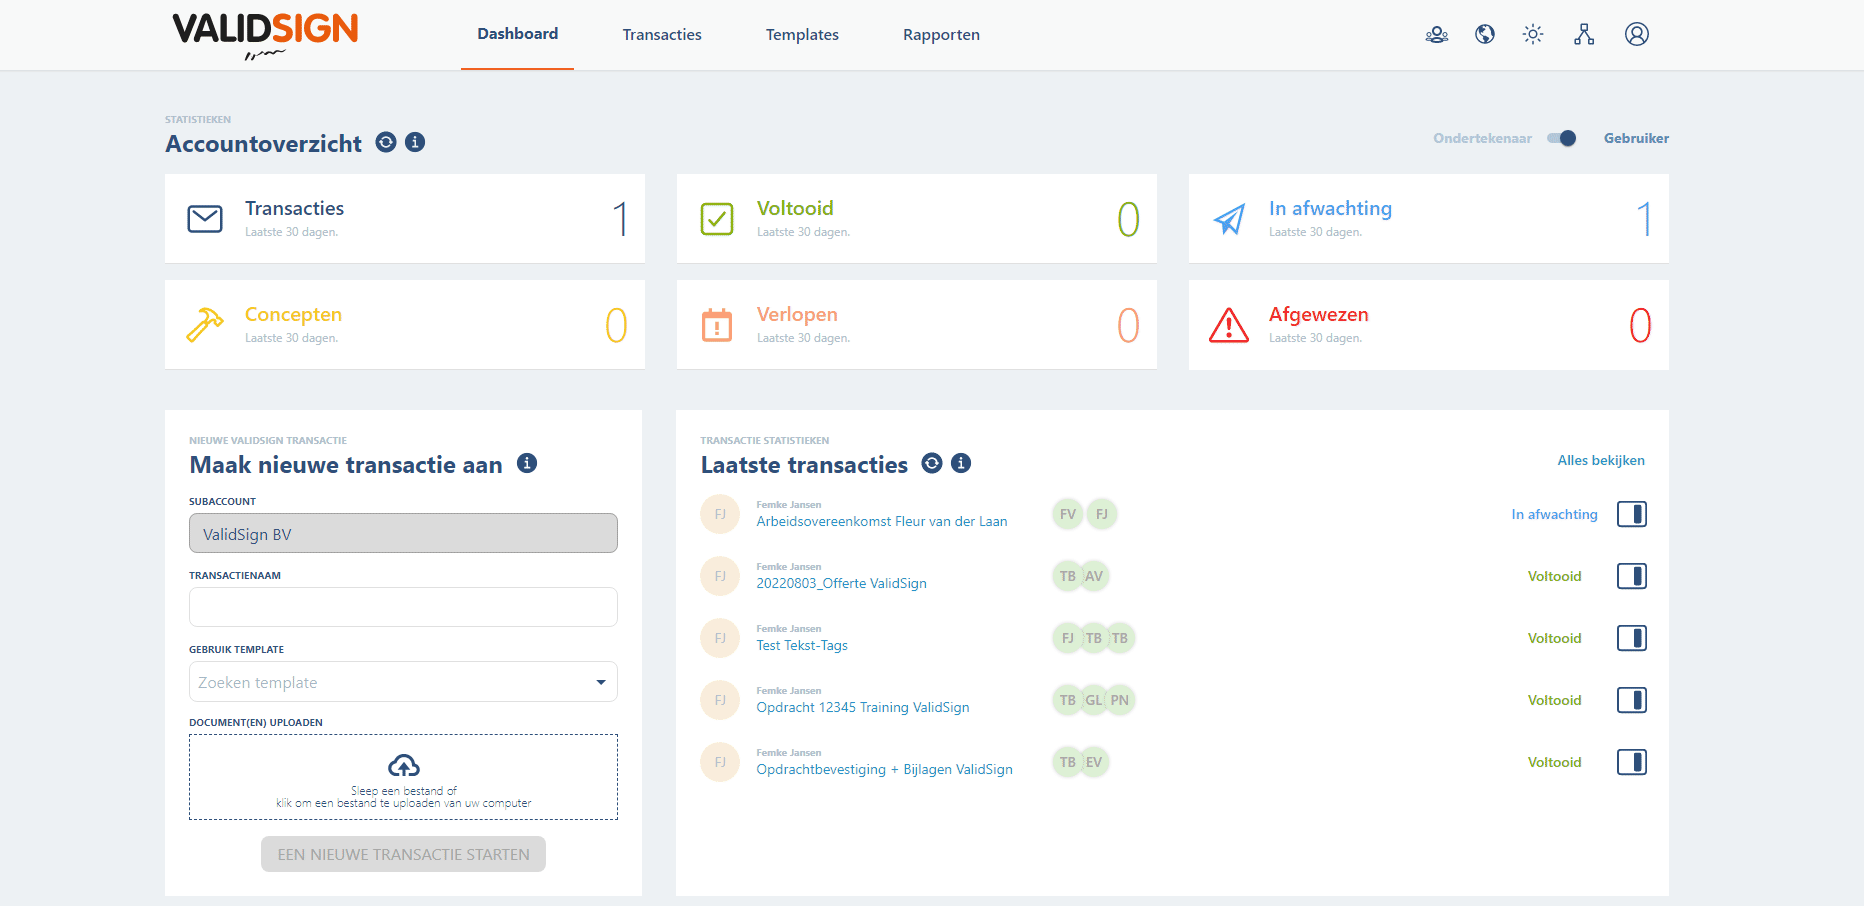The height and width of the screenshot is (906, 1864).
Task: Toggle side panel for Arbeidsovereenkomst Fleur van der Laan
Action: pyautogui.click(x=1631, y=515)
